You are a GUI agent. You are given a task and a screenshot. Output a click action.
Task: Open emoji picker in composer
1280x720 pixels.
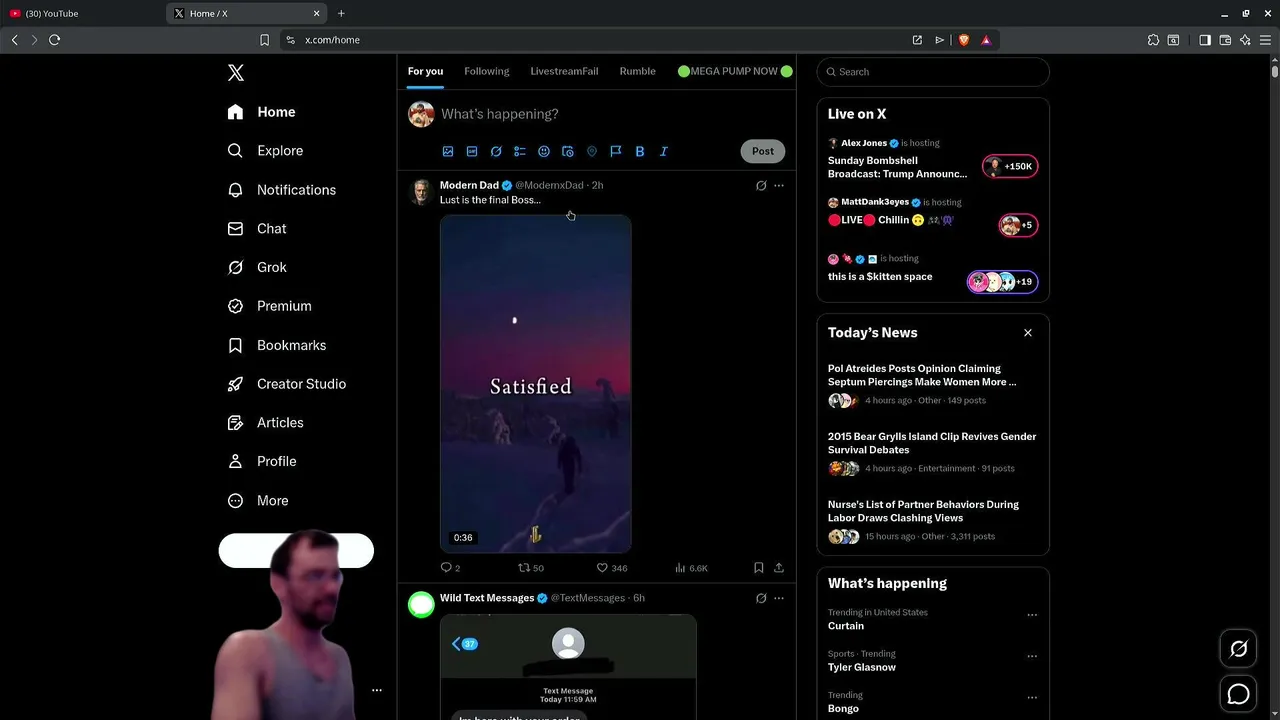point(544,152)
